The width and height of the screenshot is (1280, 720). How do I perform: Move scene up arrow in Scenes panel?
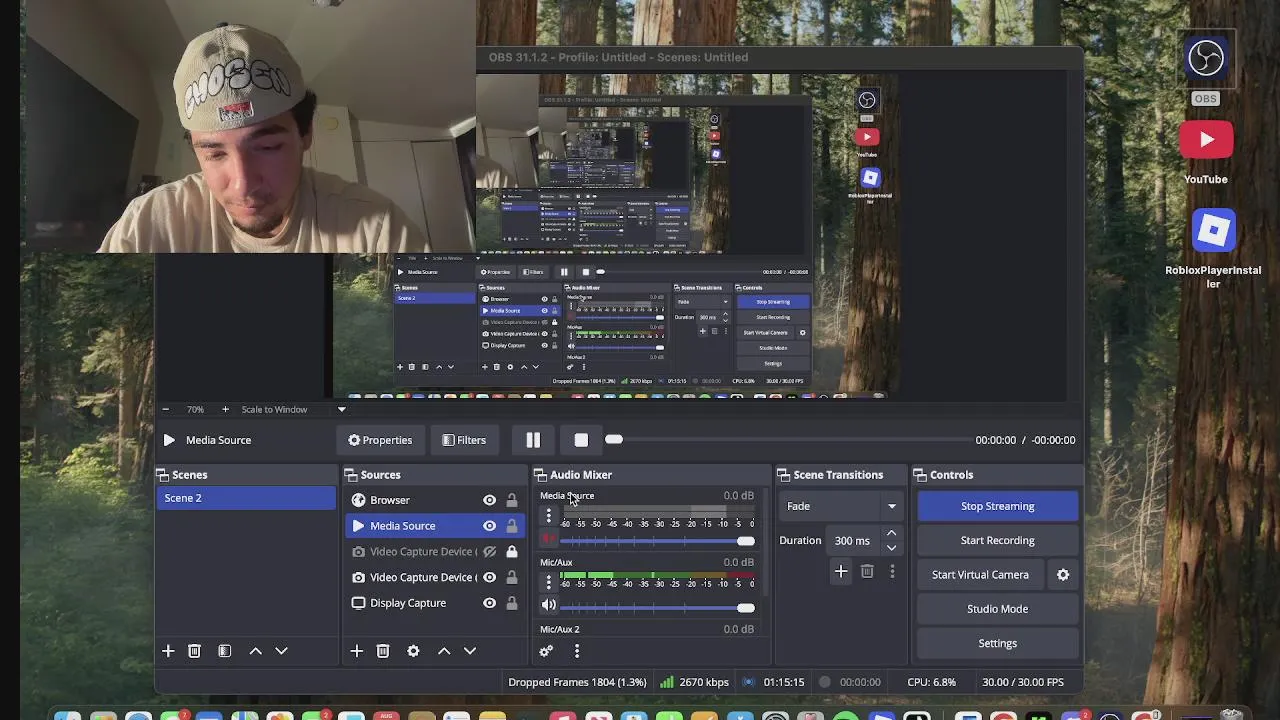[x=256, y=651]
